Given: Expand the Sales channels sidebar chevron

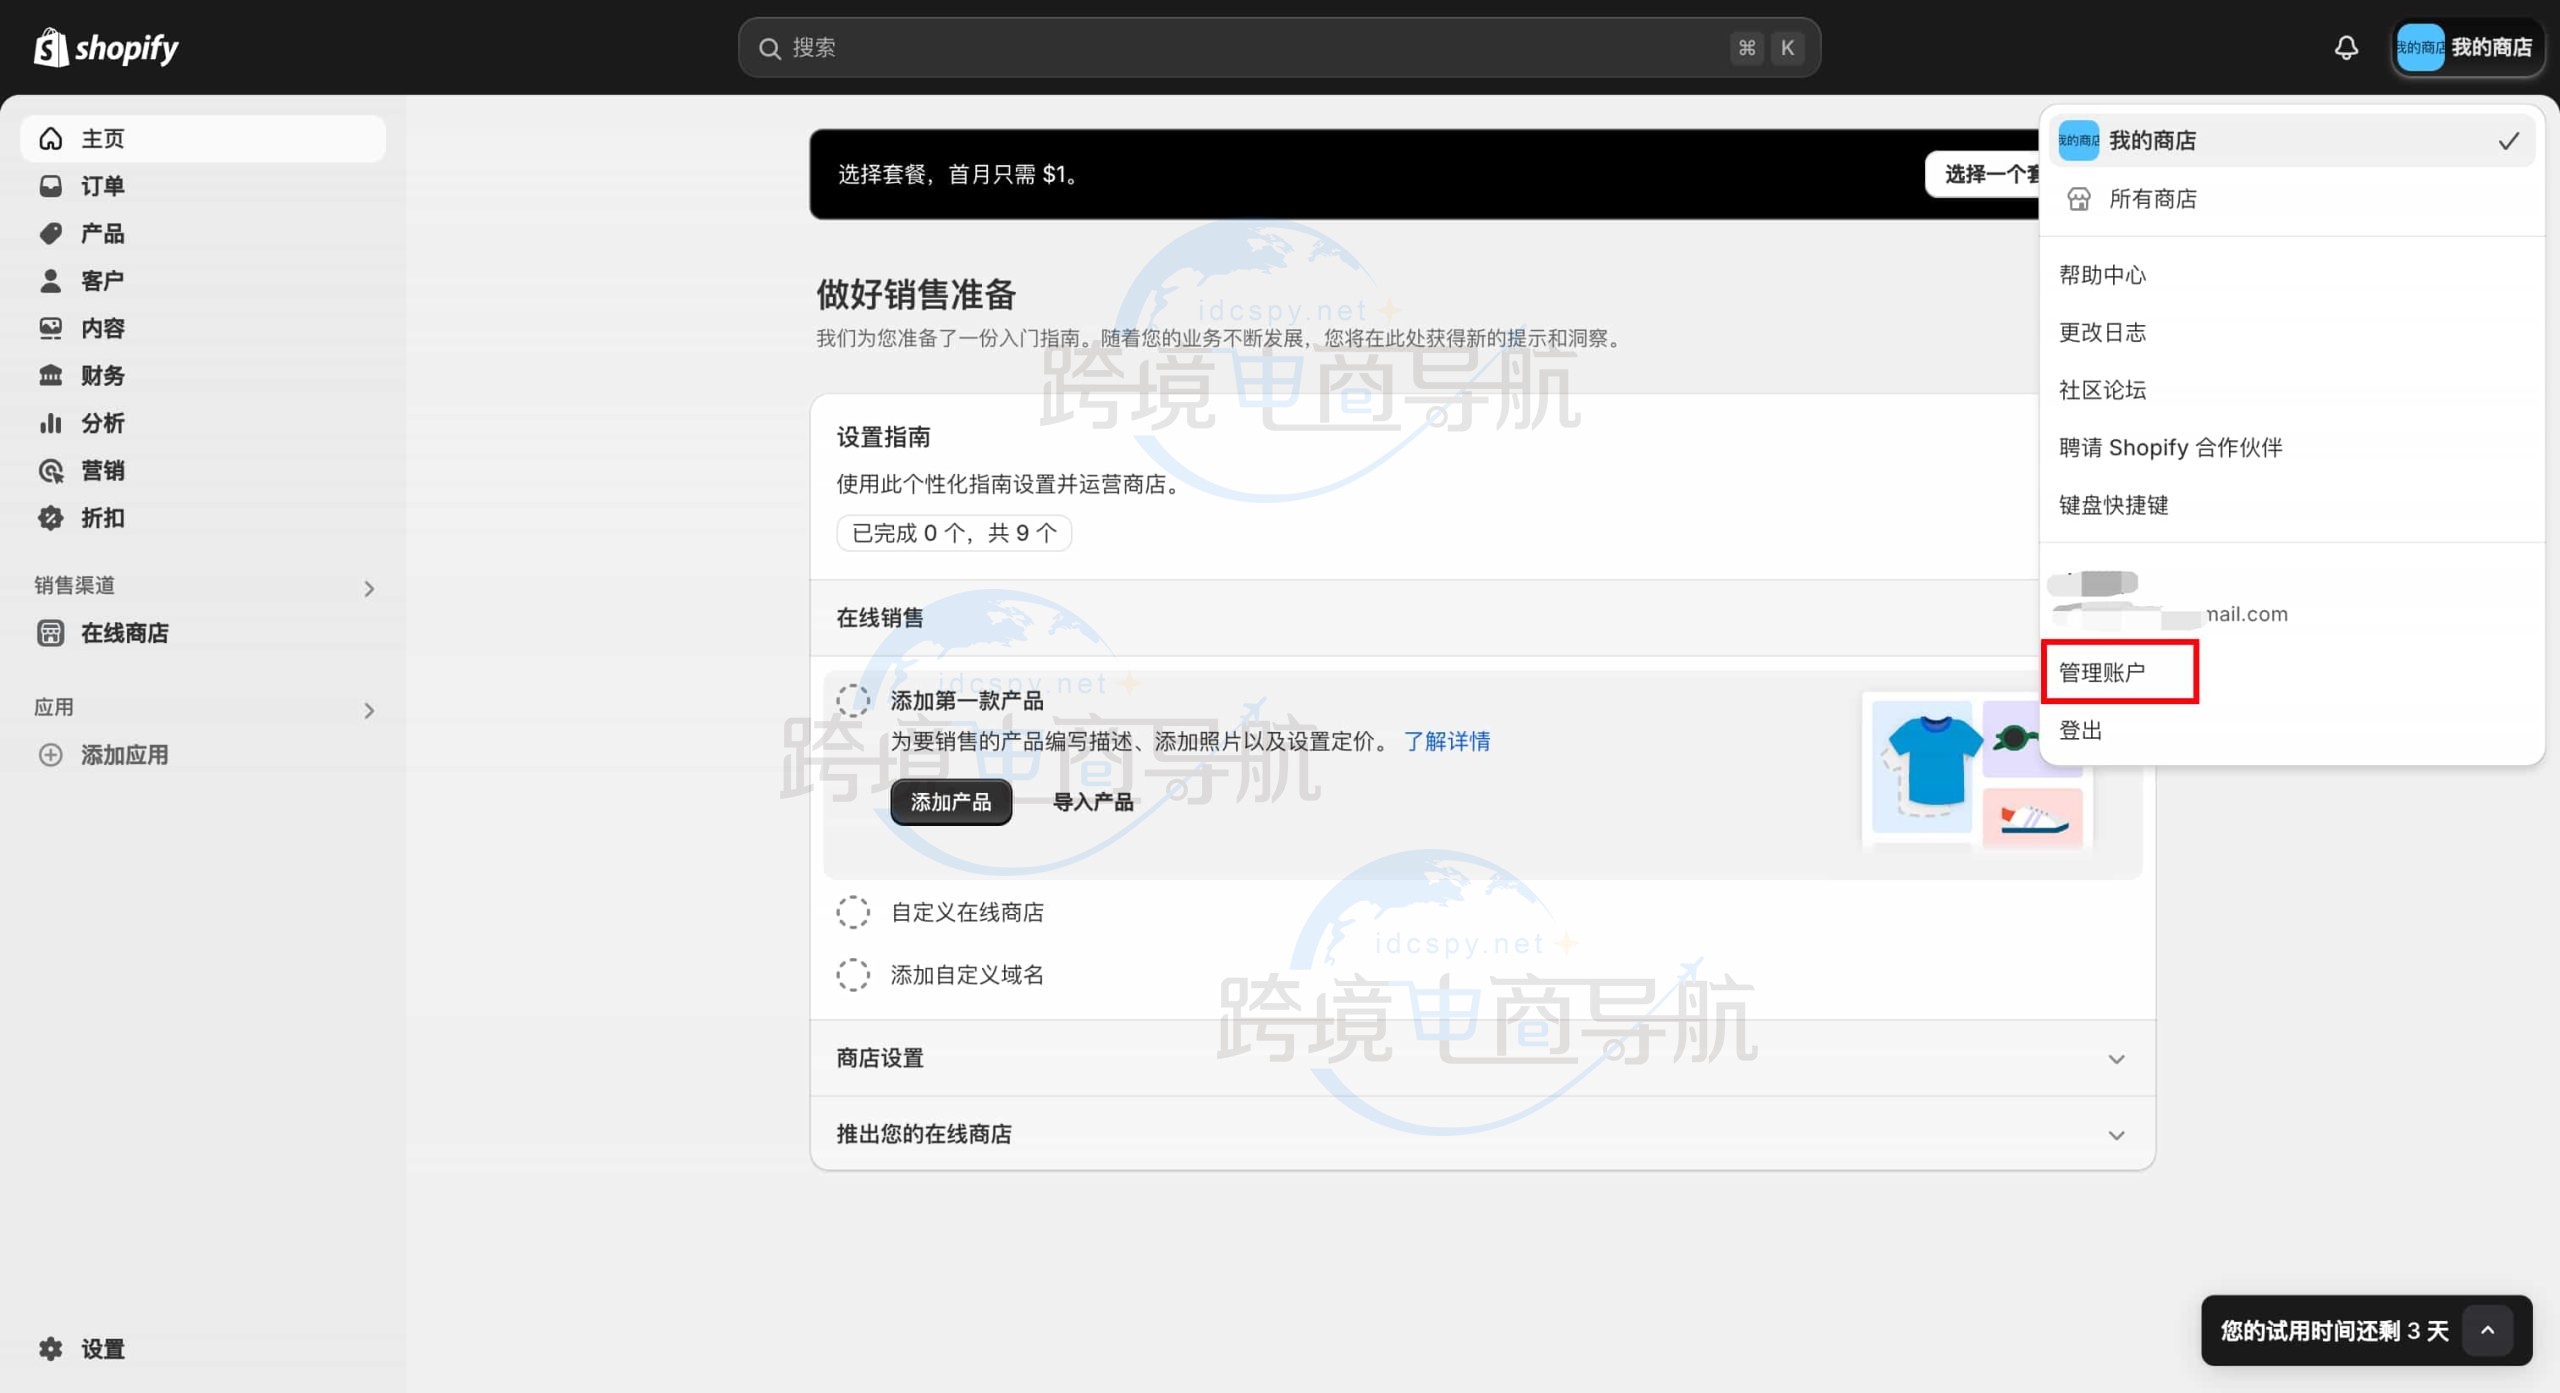Looking at the screenshot, I should [x=369, y=589].
